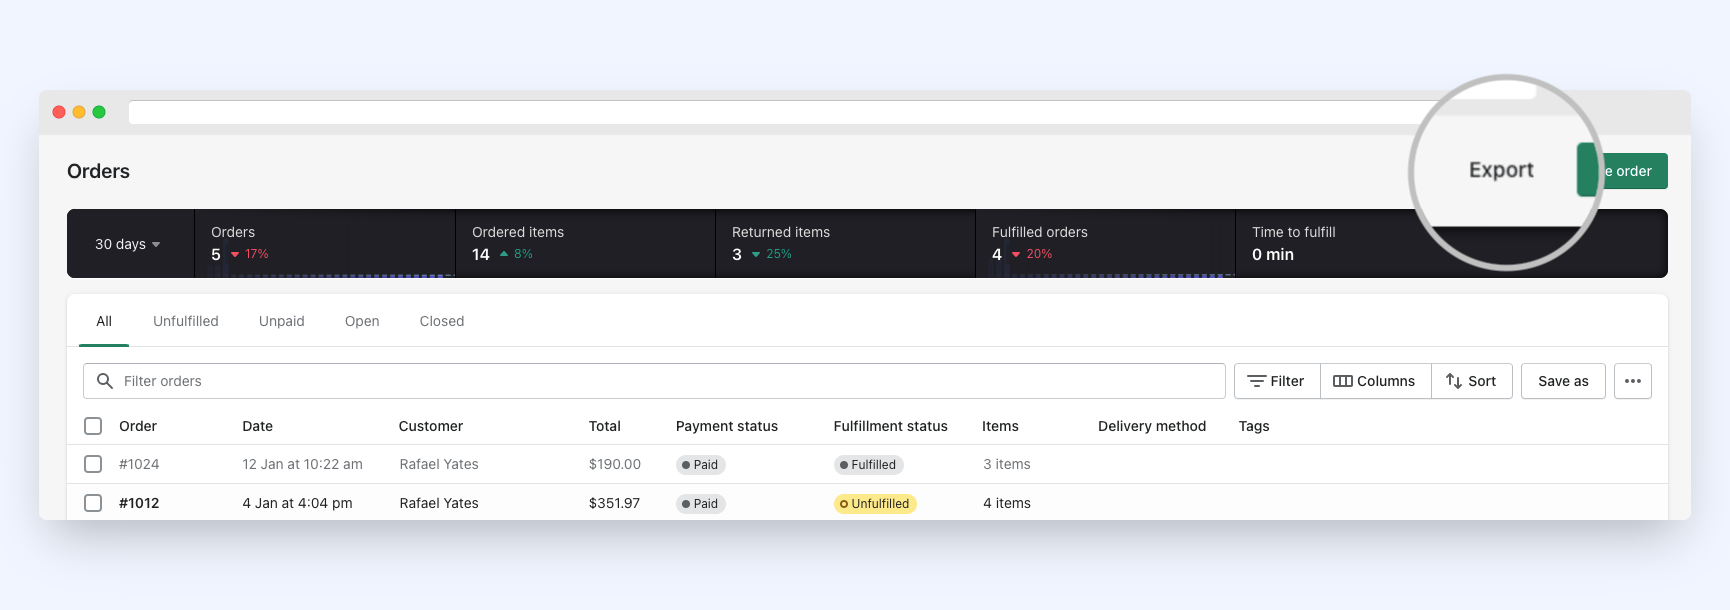Click the Ordered items metric card

585,243
